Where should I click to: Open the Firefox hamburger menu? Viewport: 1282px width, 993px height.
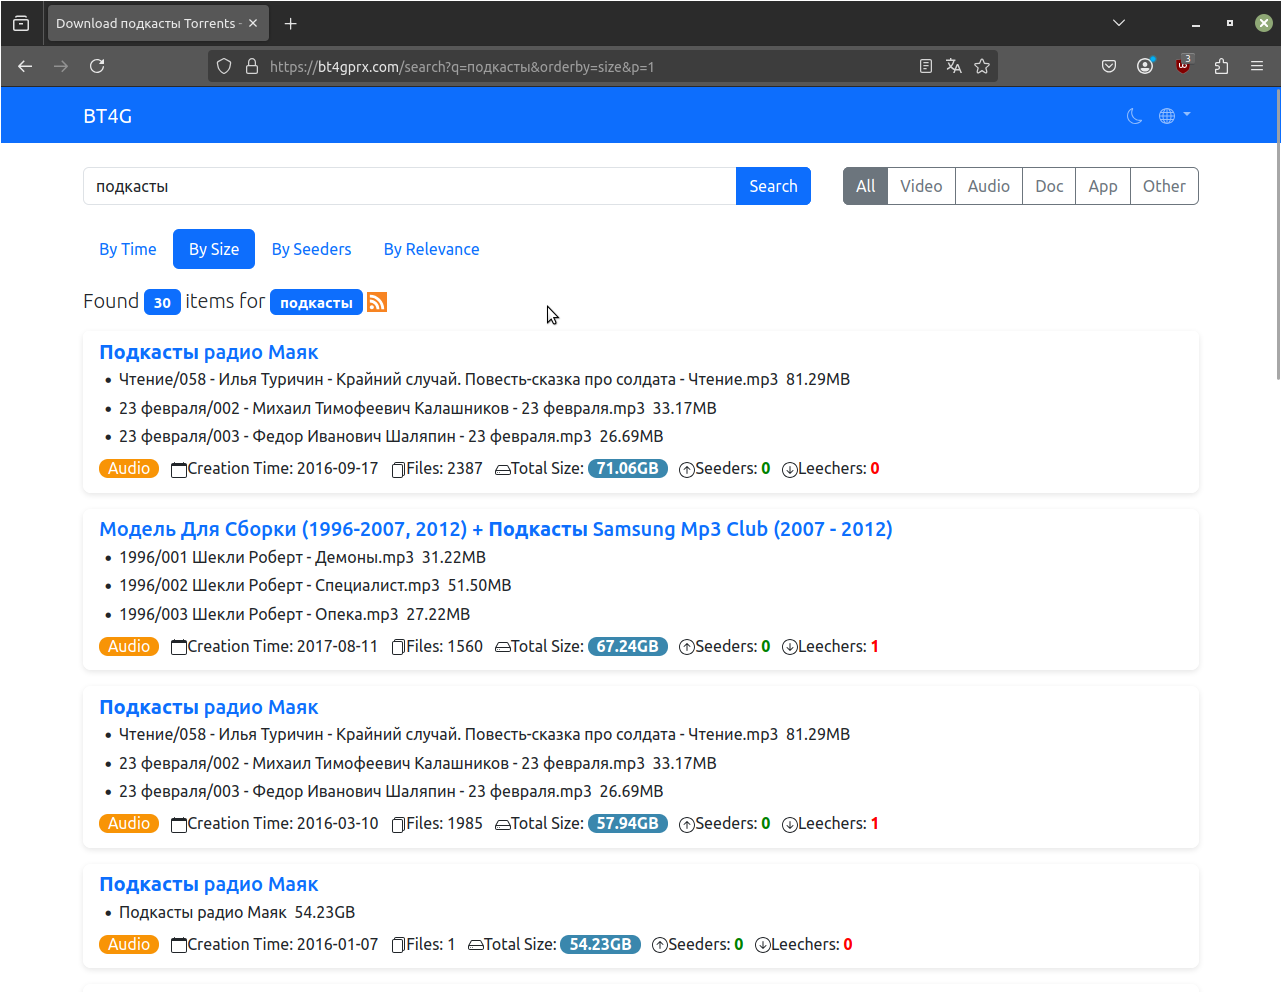[1257, 66]
